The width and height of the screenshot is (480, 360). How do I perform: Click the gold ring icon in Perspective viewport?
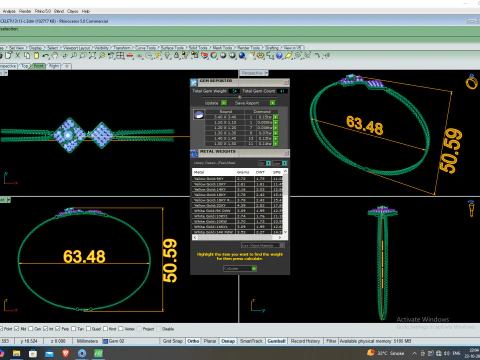pos(472,82)
